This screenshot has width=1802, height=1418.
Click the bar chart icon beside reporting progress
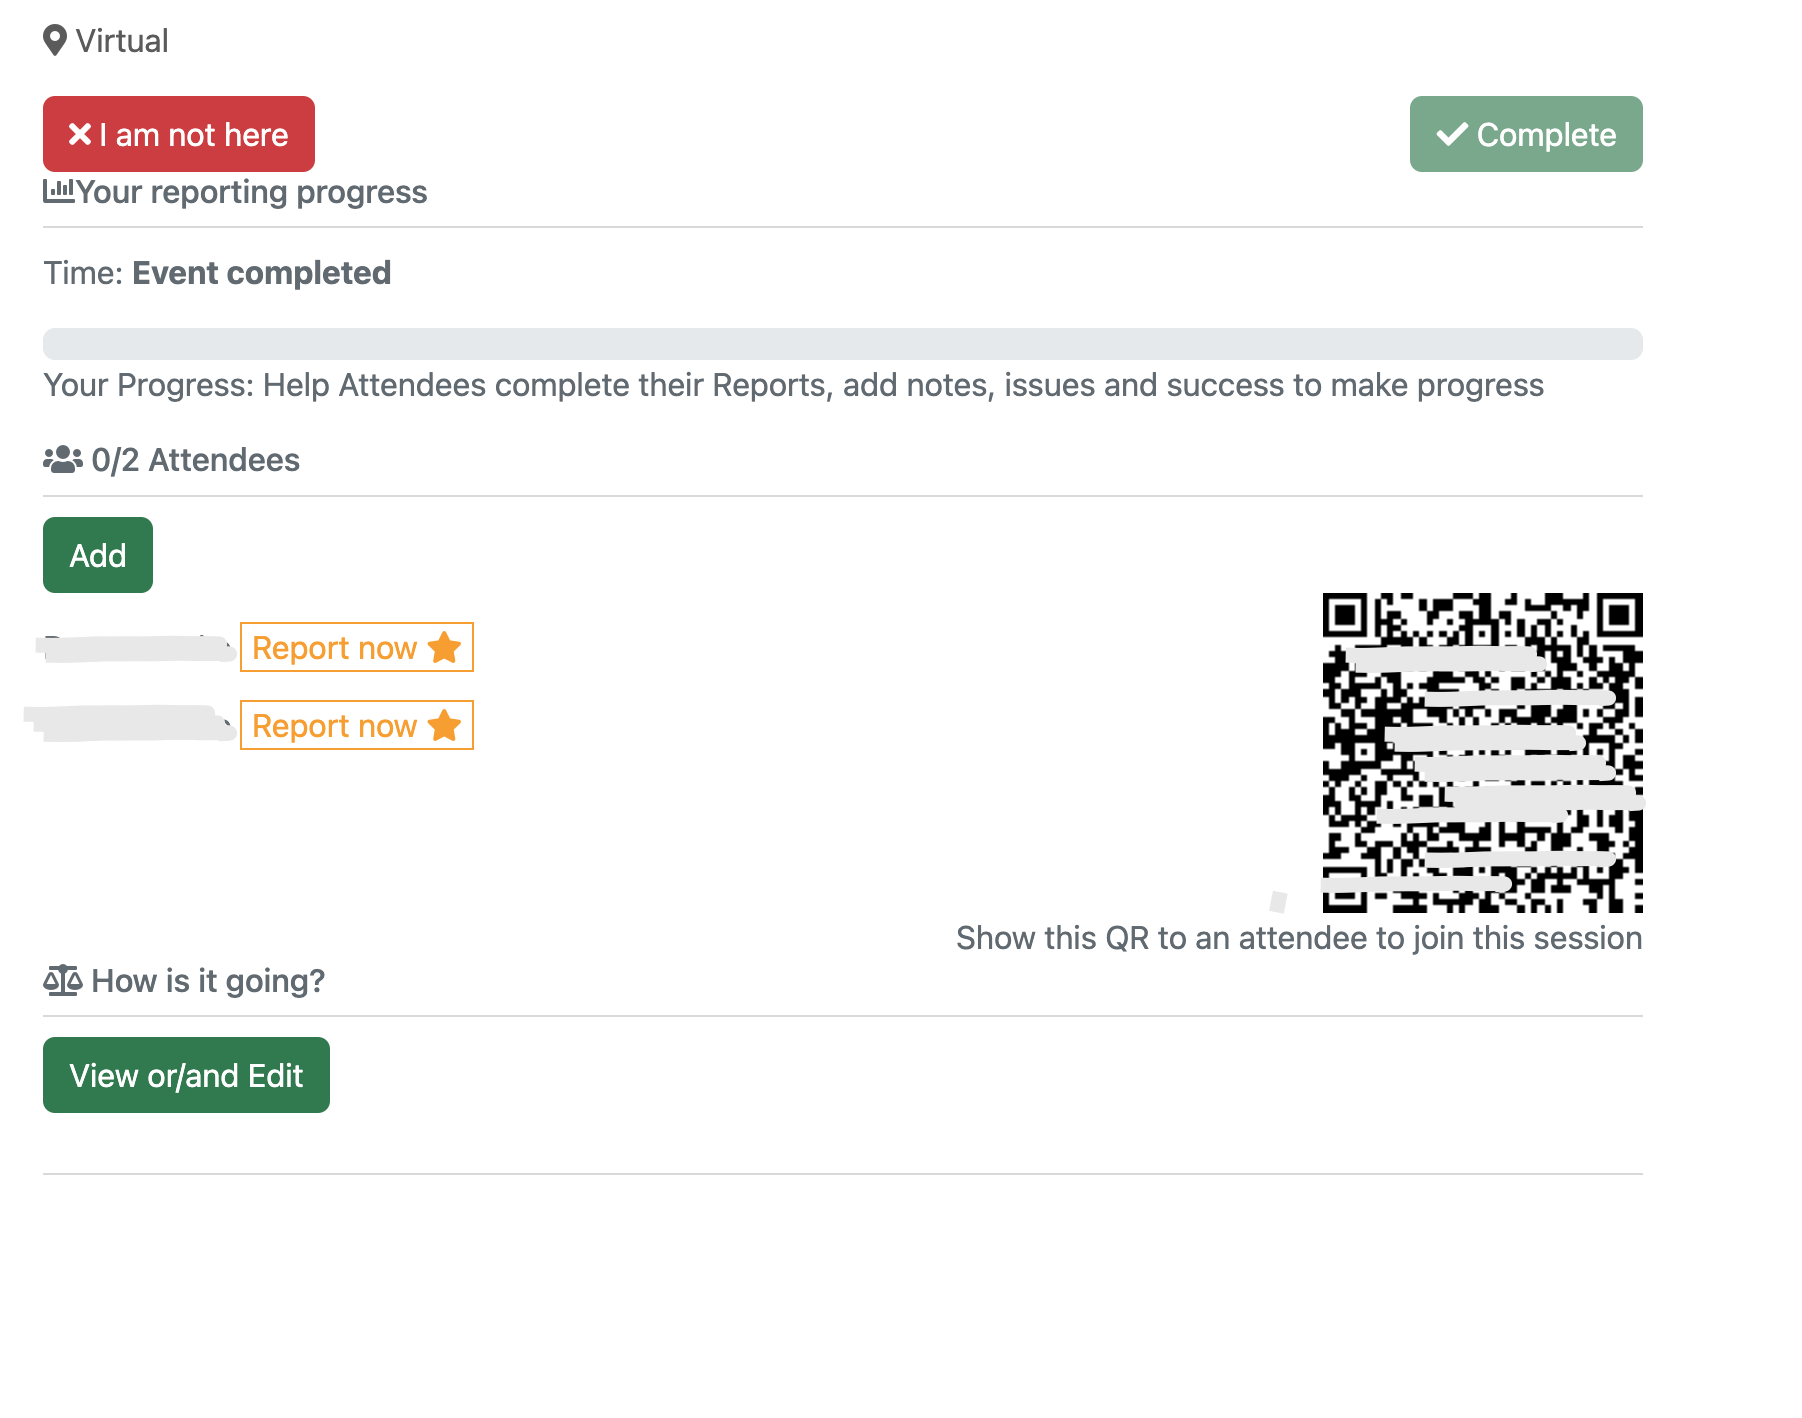(58, 191)
